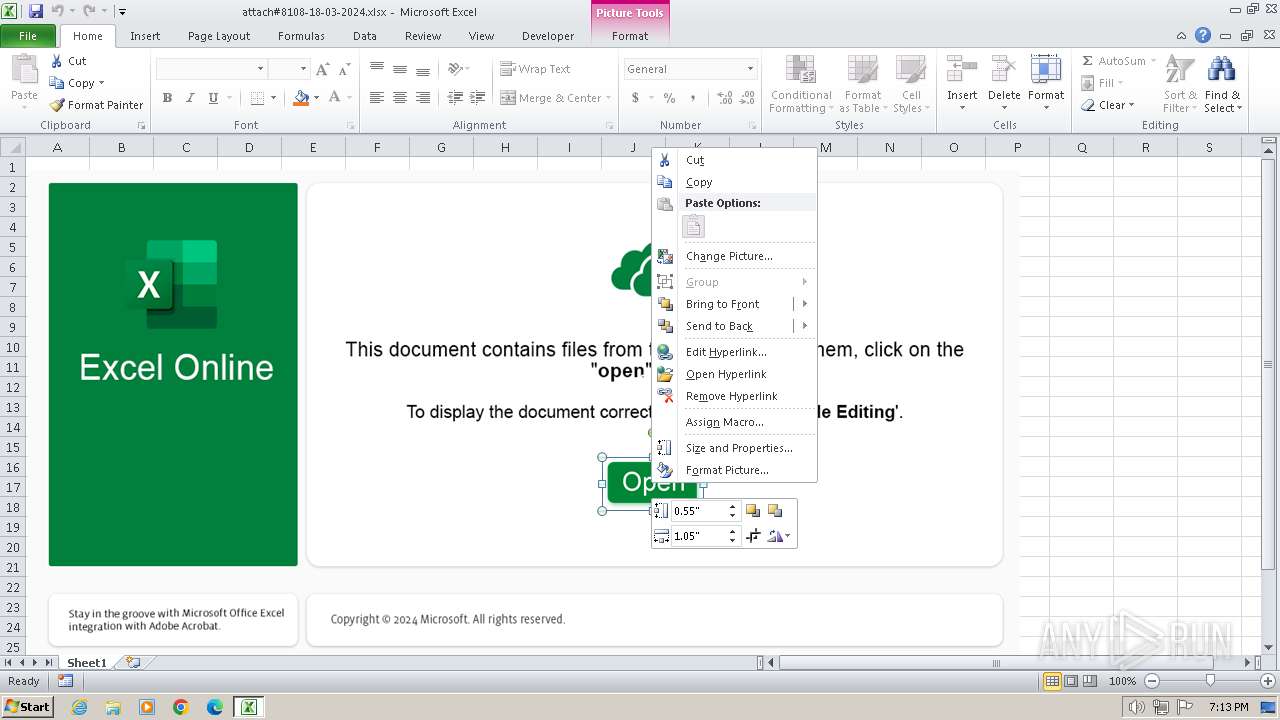The height and width of the screenshot is (720, 1280).
Task: Switch to the Formulas tab
Action: pos(301,36)
